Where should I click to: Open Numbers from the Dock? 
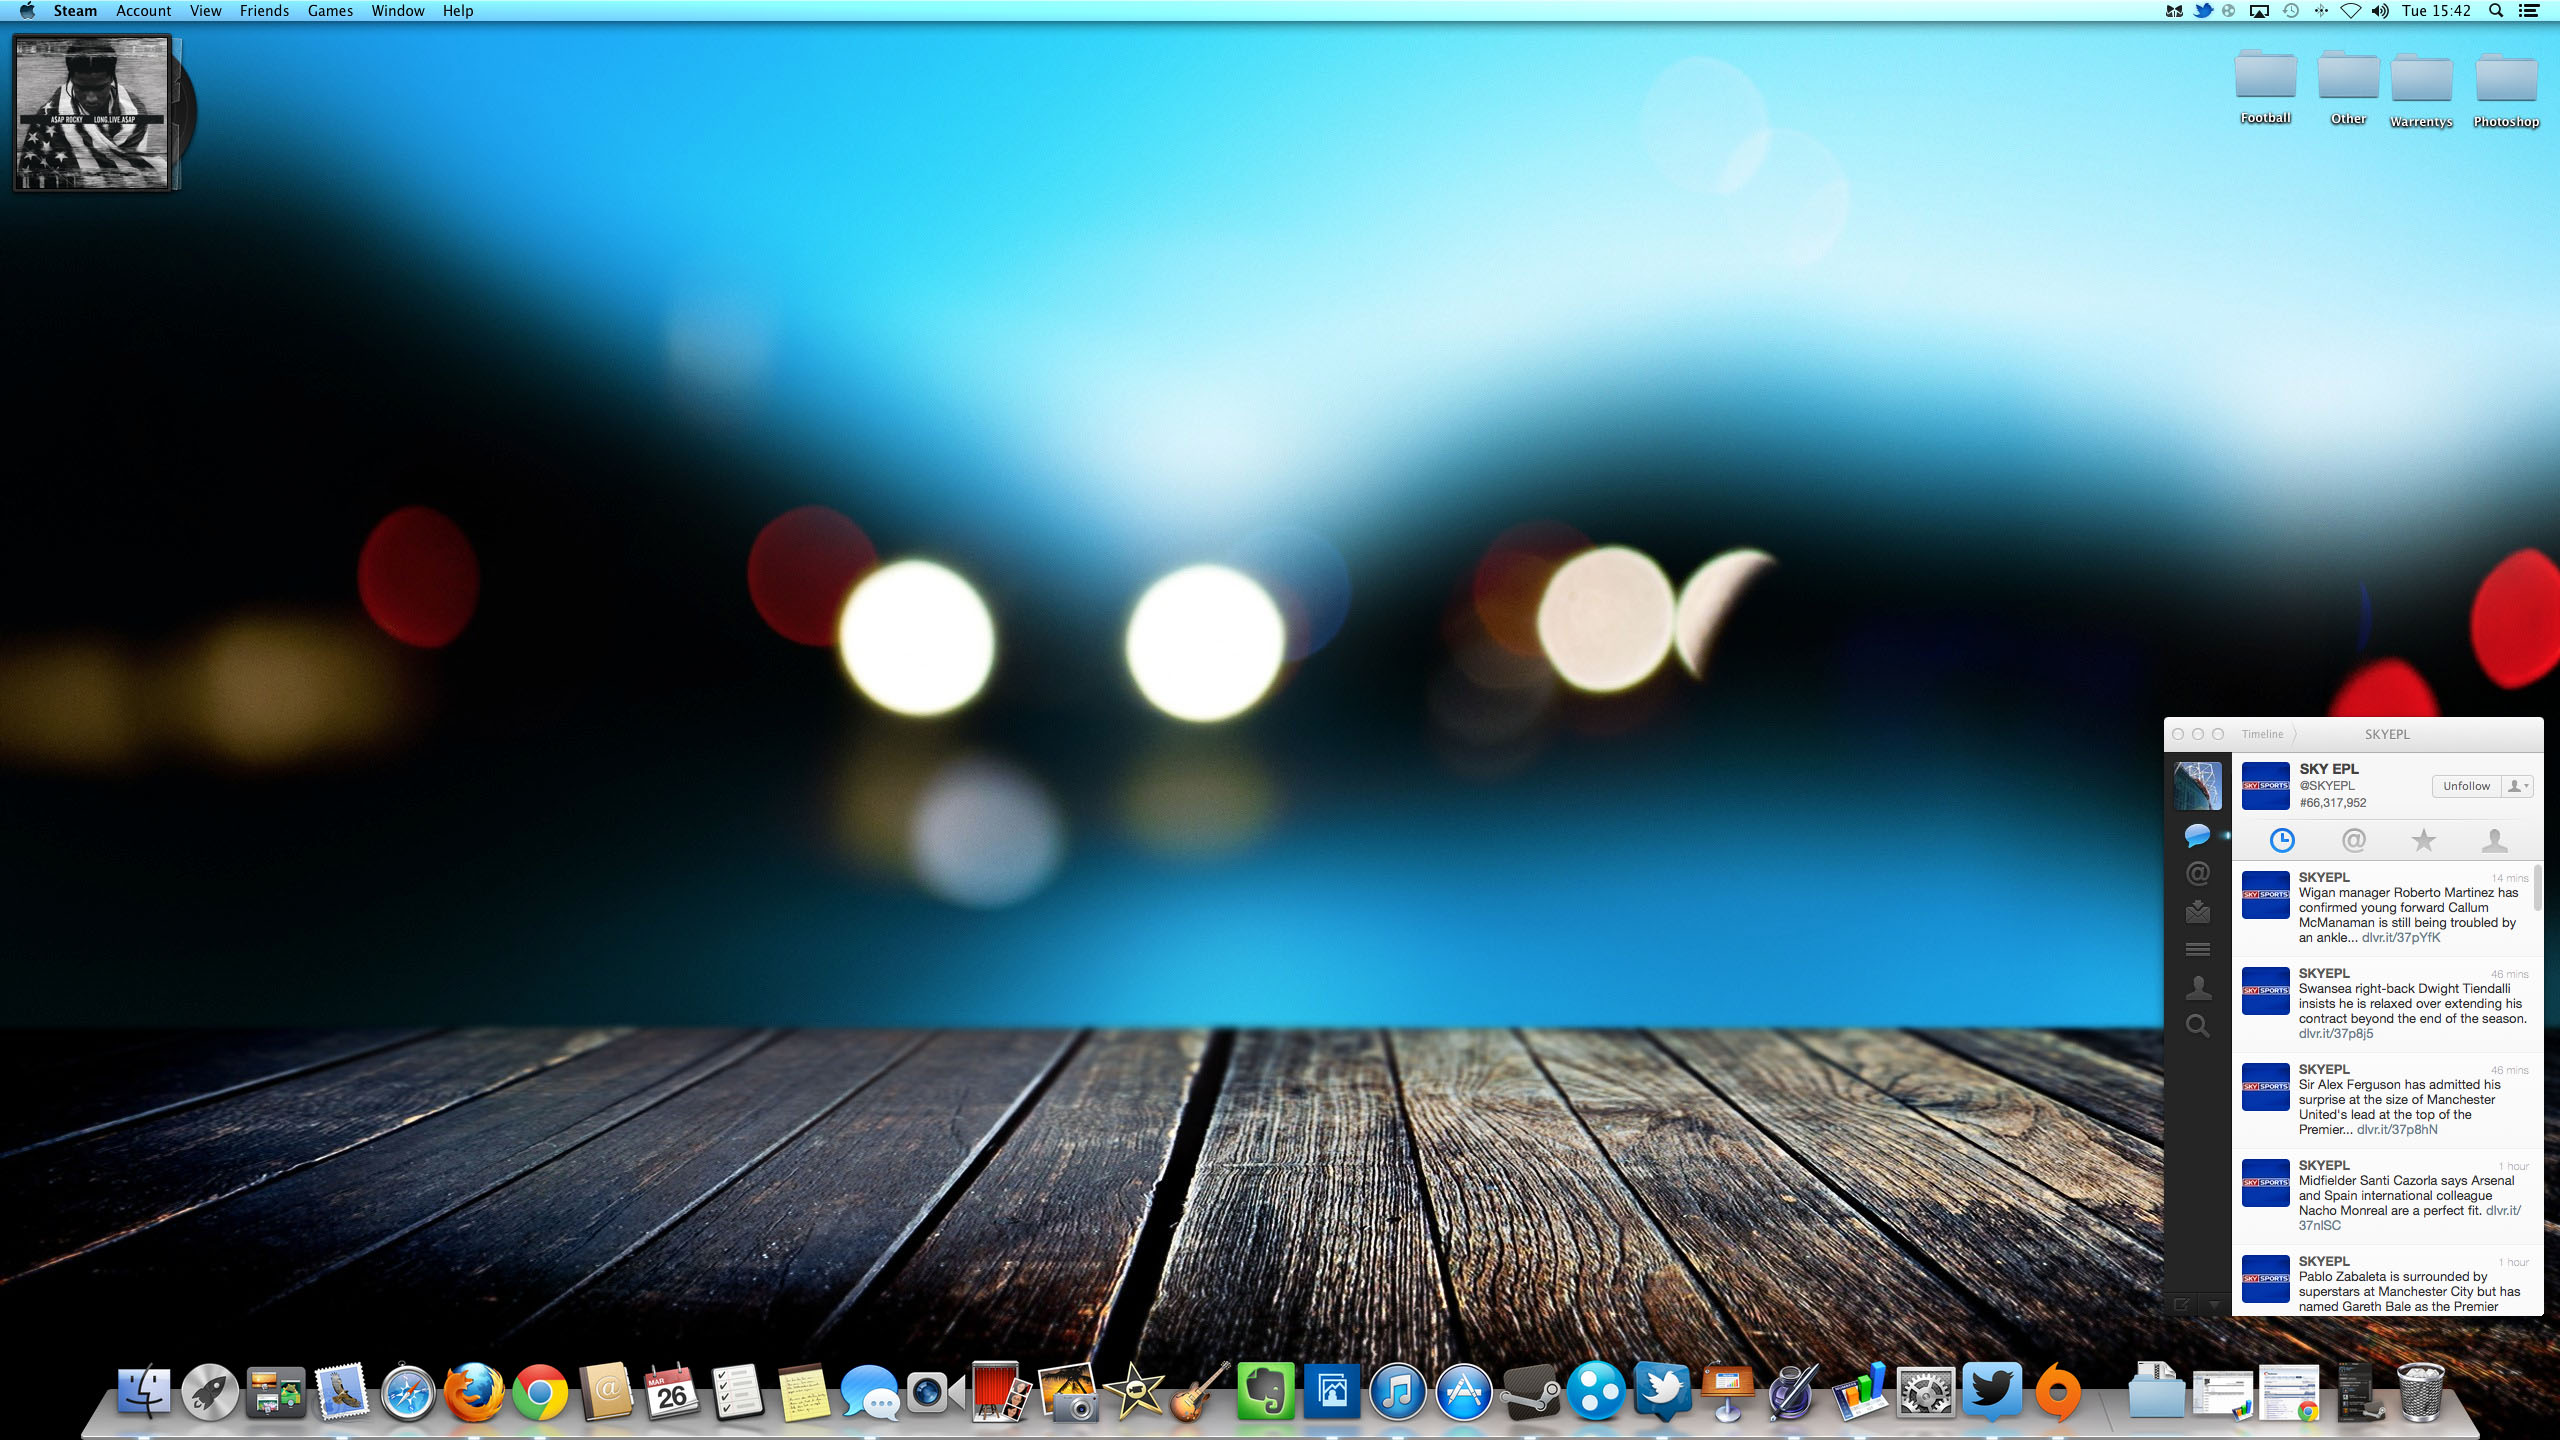point(1860,1392)
